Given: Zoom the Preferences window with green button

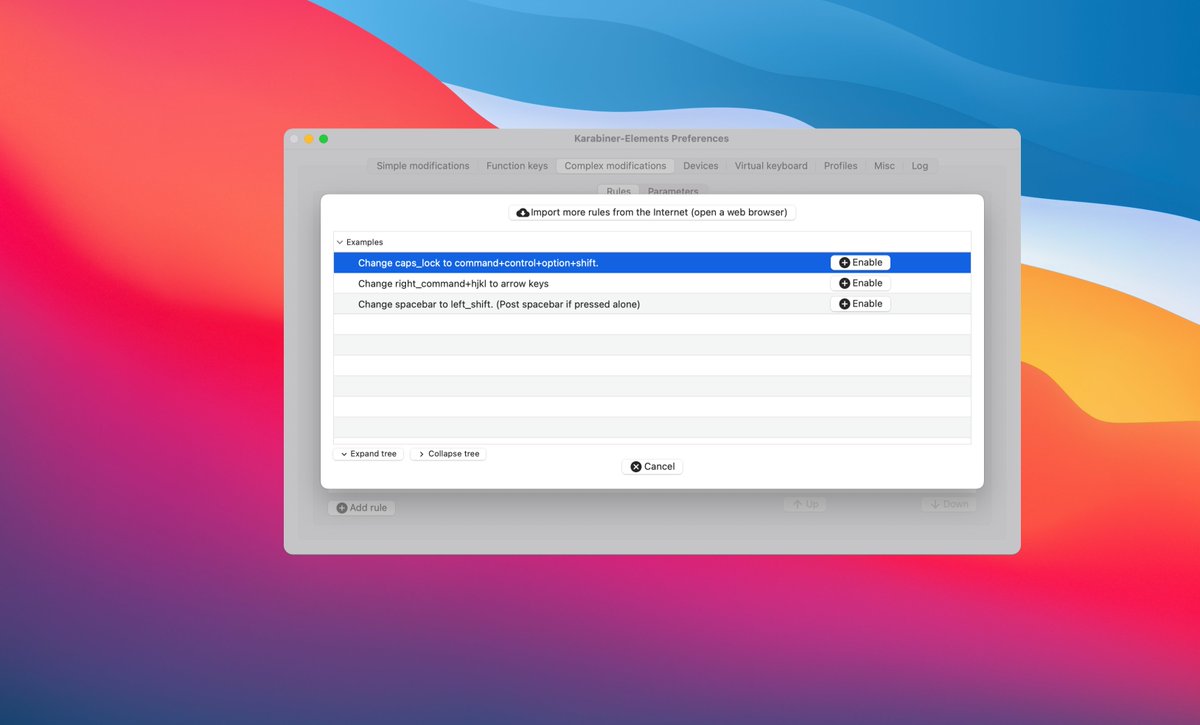Looking at the screenshot, I should [323, 138].
